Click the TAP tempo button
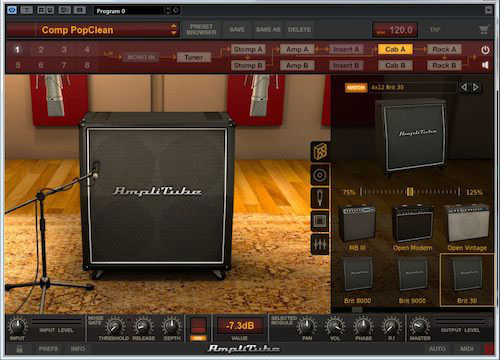 click(435, 30)
